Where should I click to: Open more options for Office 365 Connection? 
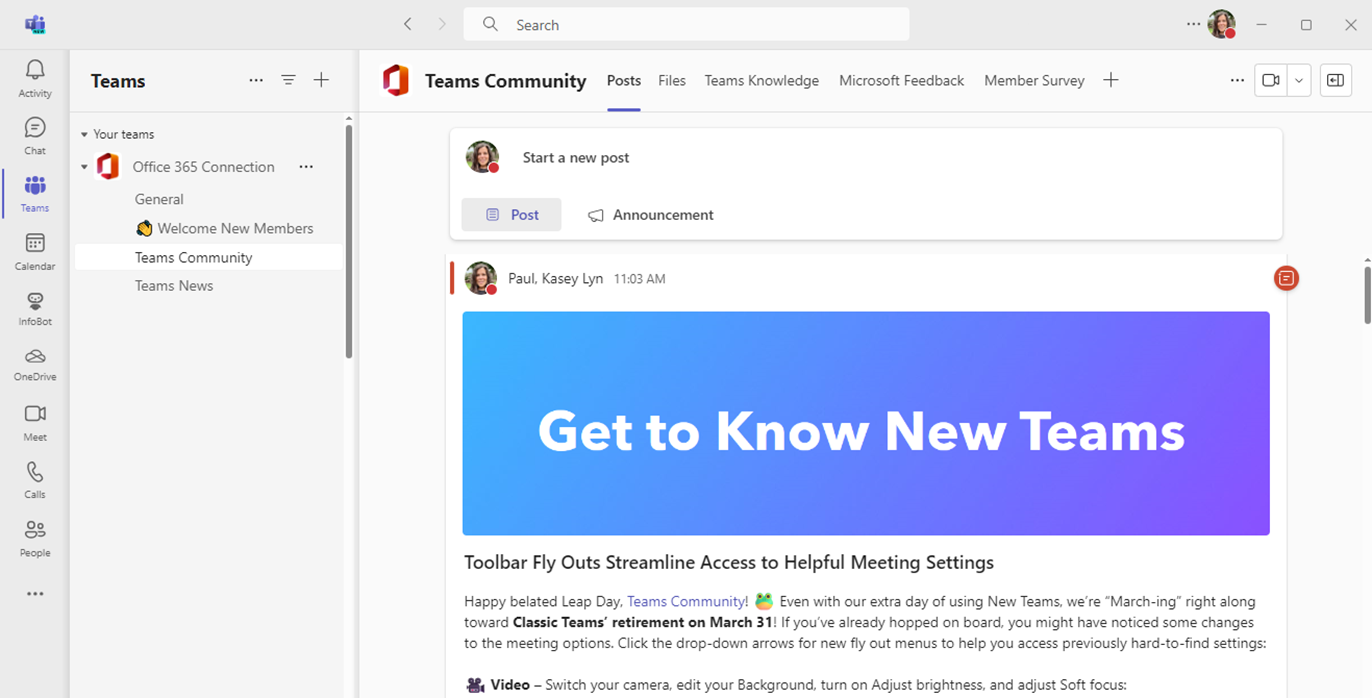pyautogui.click(x=306, y=167)
